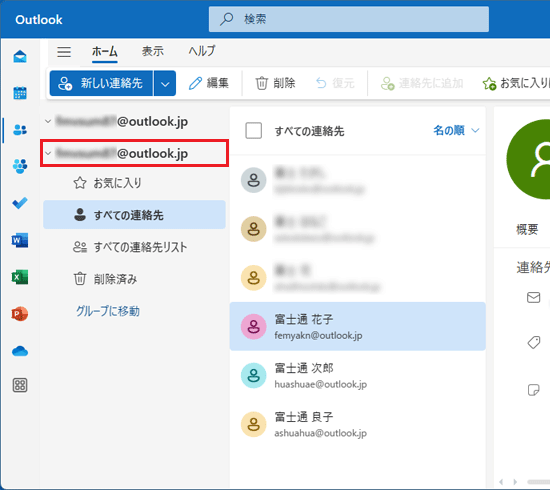
Task: Switch to the 表示 tab
Action: click(153, 51)
